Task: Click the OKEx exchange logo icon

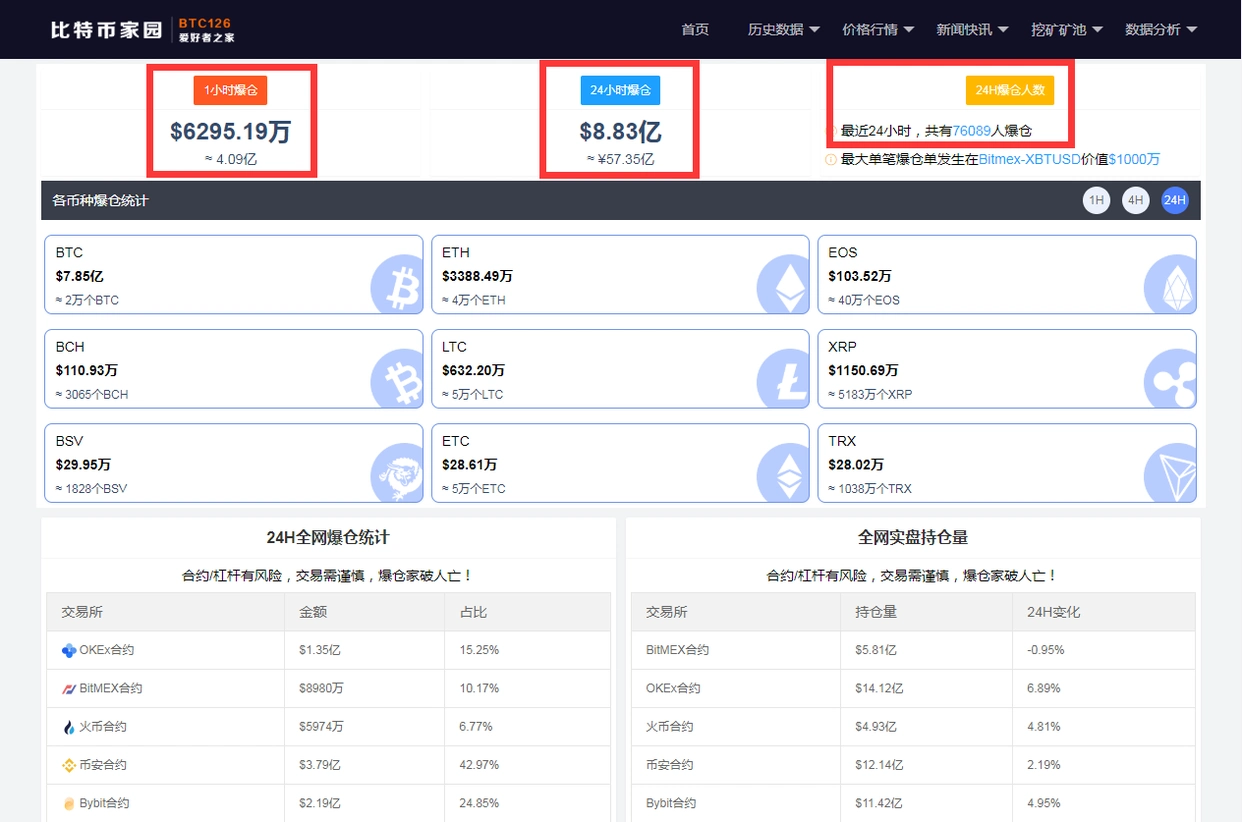Action: click(69, 650)
